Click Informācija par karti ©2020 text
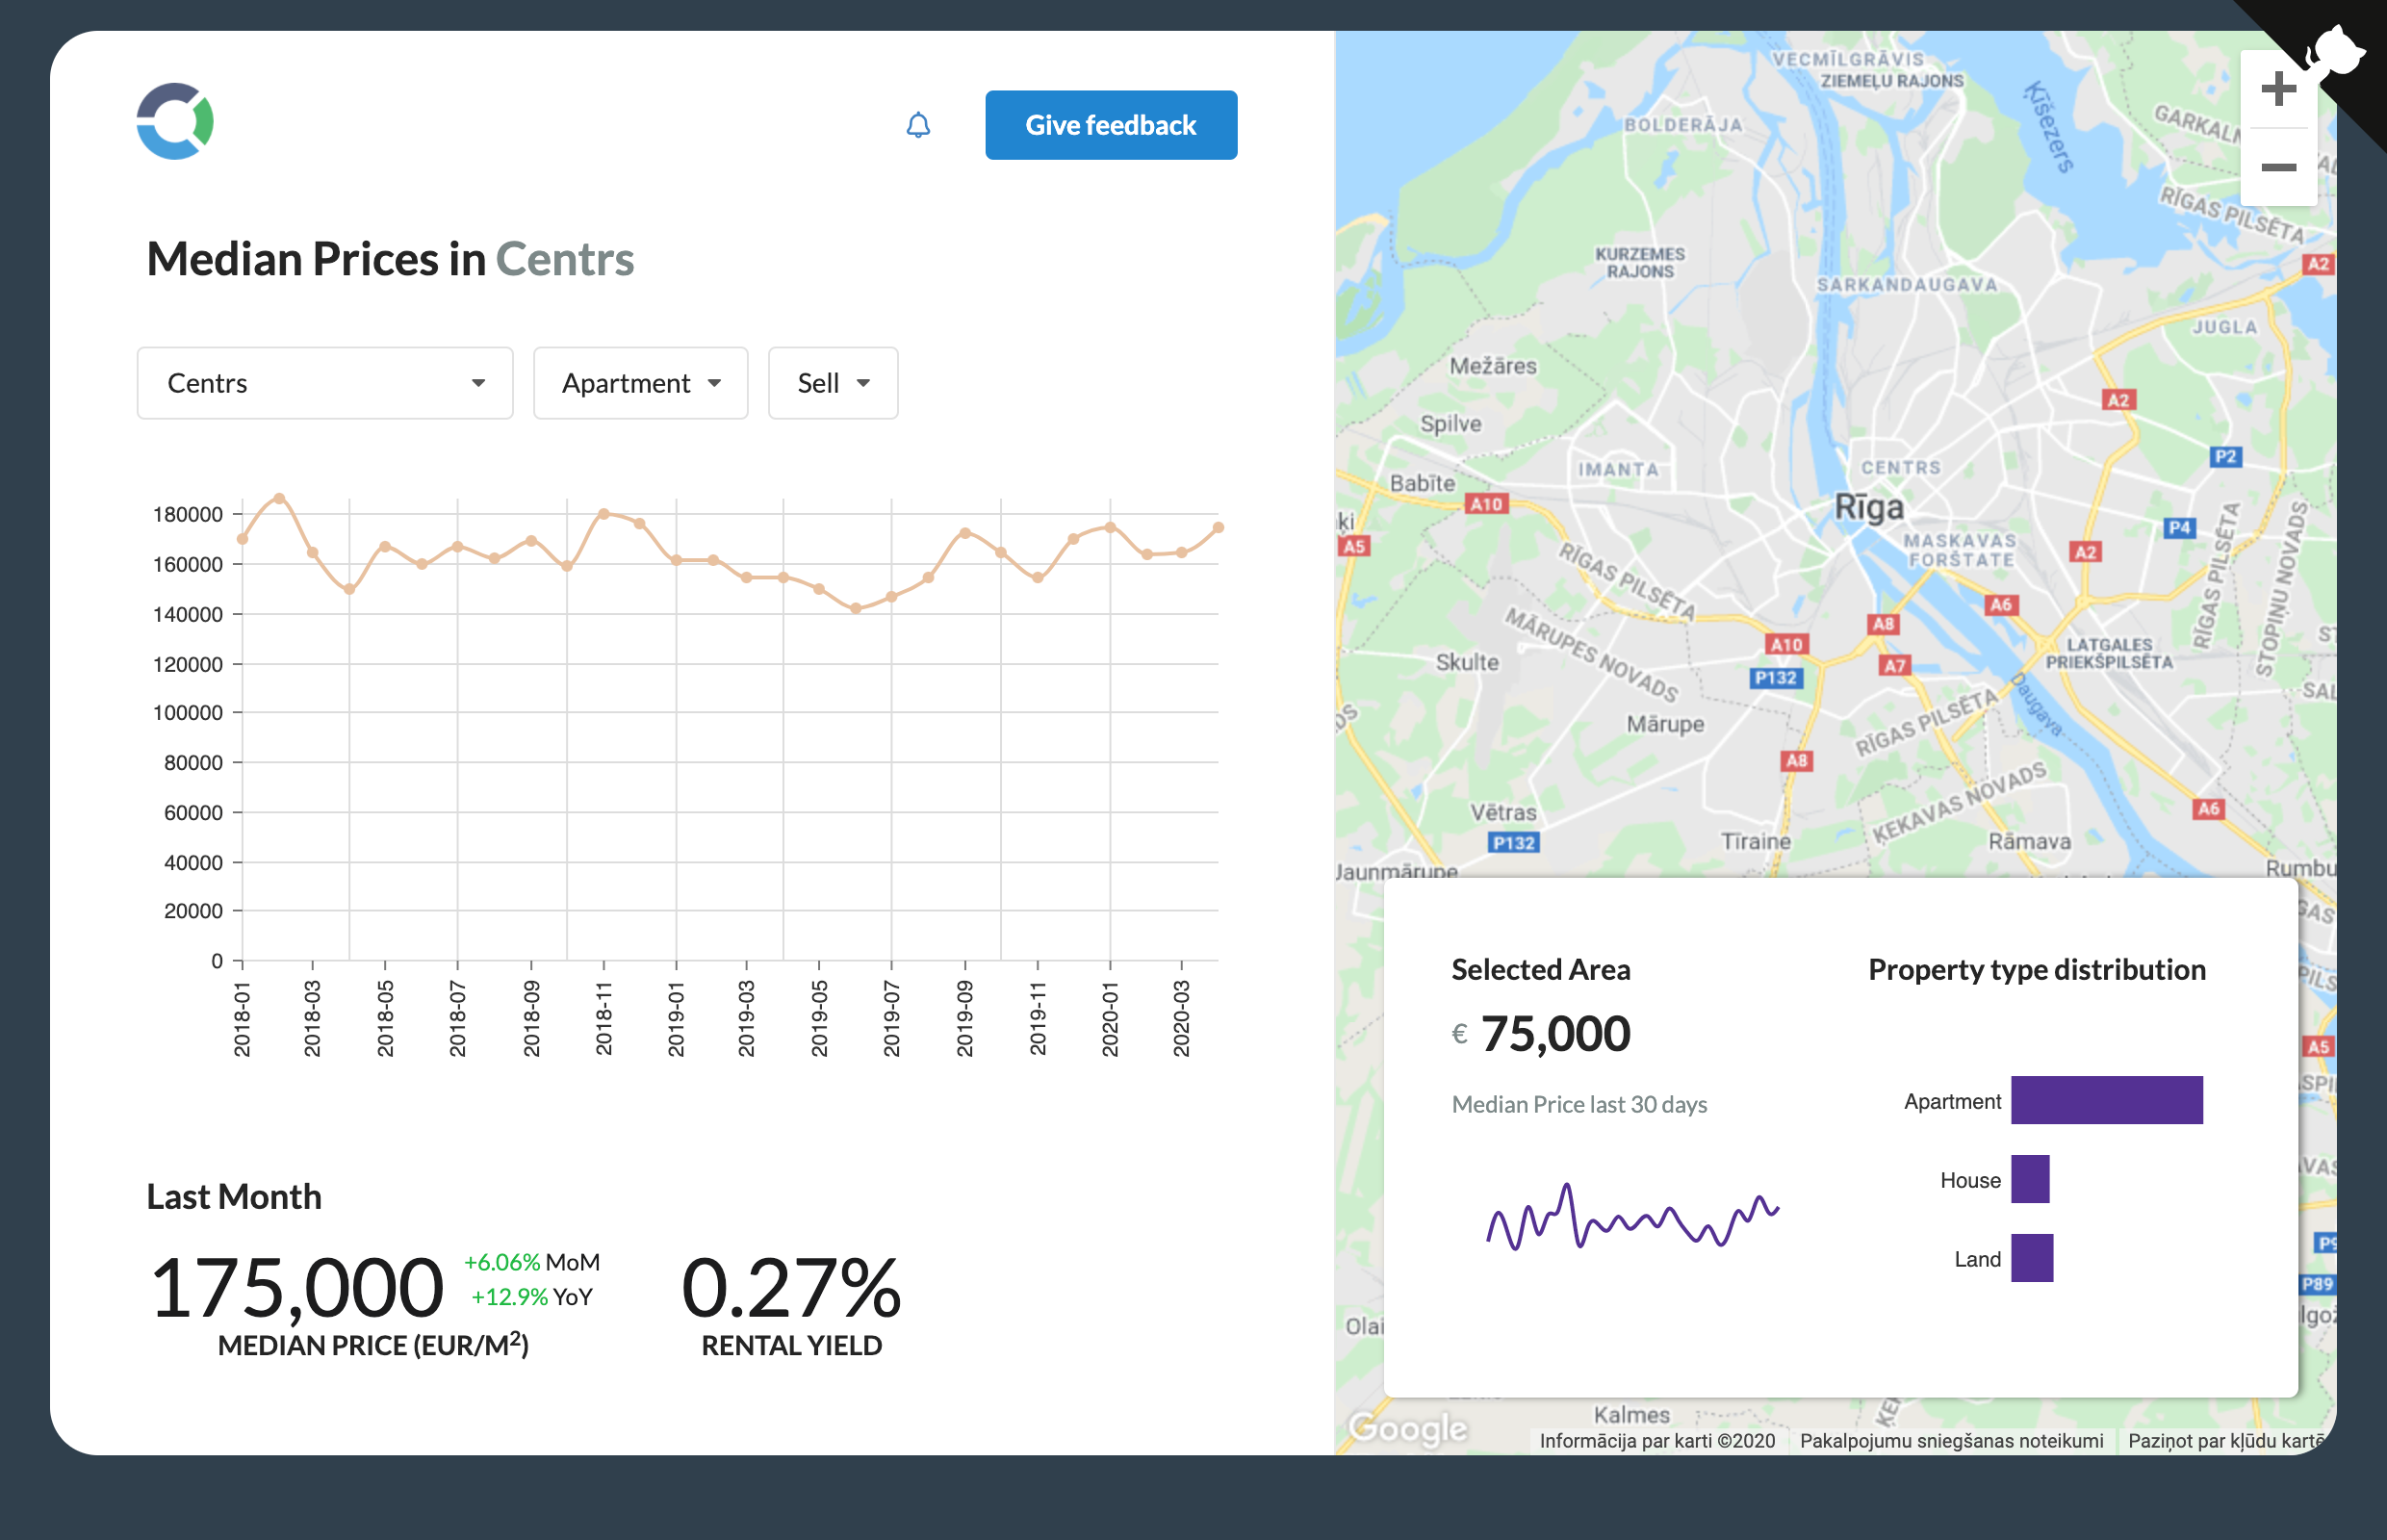Image resolution: width=2387 pixels, height=1540 pixels. (x=1657, y=1440)
